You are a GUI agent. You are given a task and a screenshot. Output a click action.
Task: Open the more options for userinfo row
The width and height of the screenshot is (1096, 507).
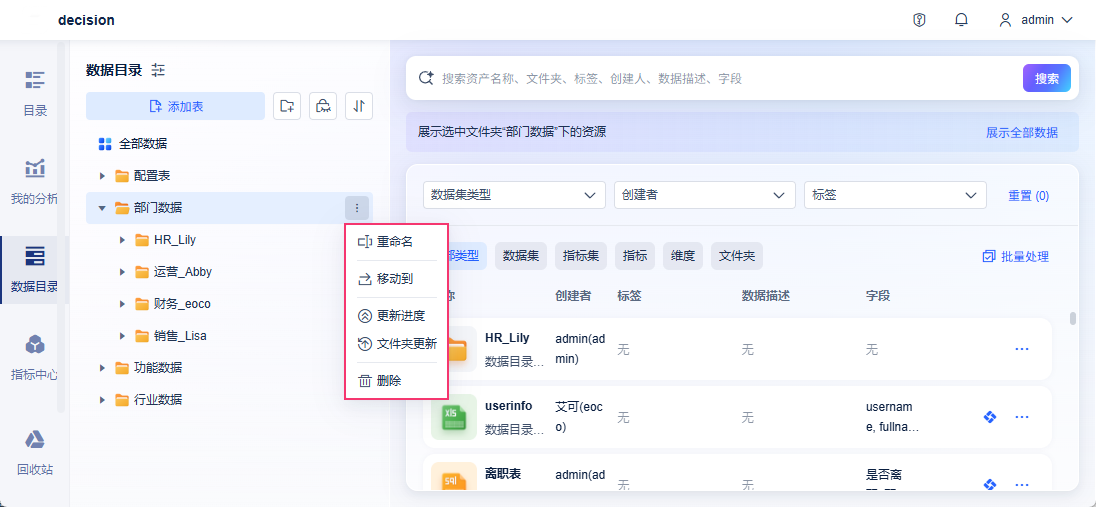[1022, 417]
